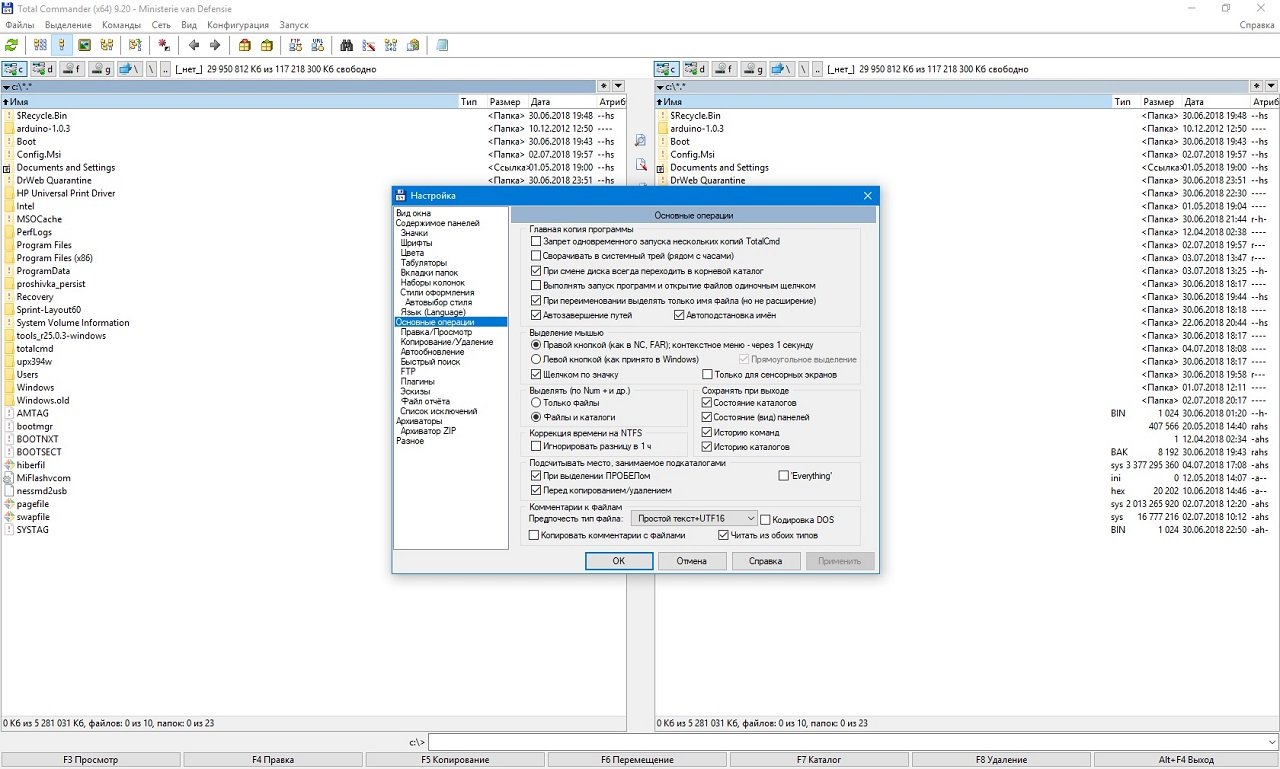
Task: Click the Notepad icon at toolbar end
Action: tap(441, 45)
